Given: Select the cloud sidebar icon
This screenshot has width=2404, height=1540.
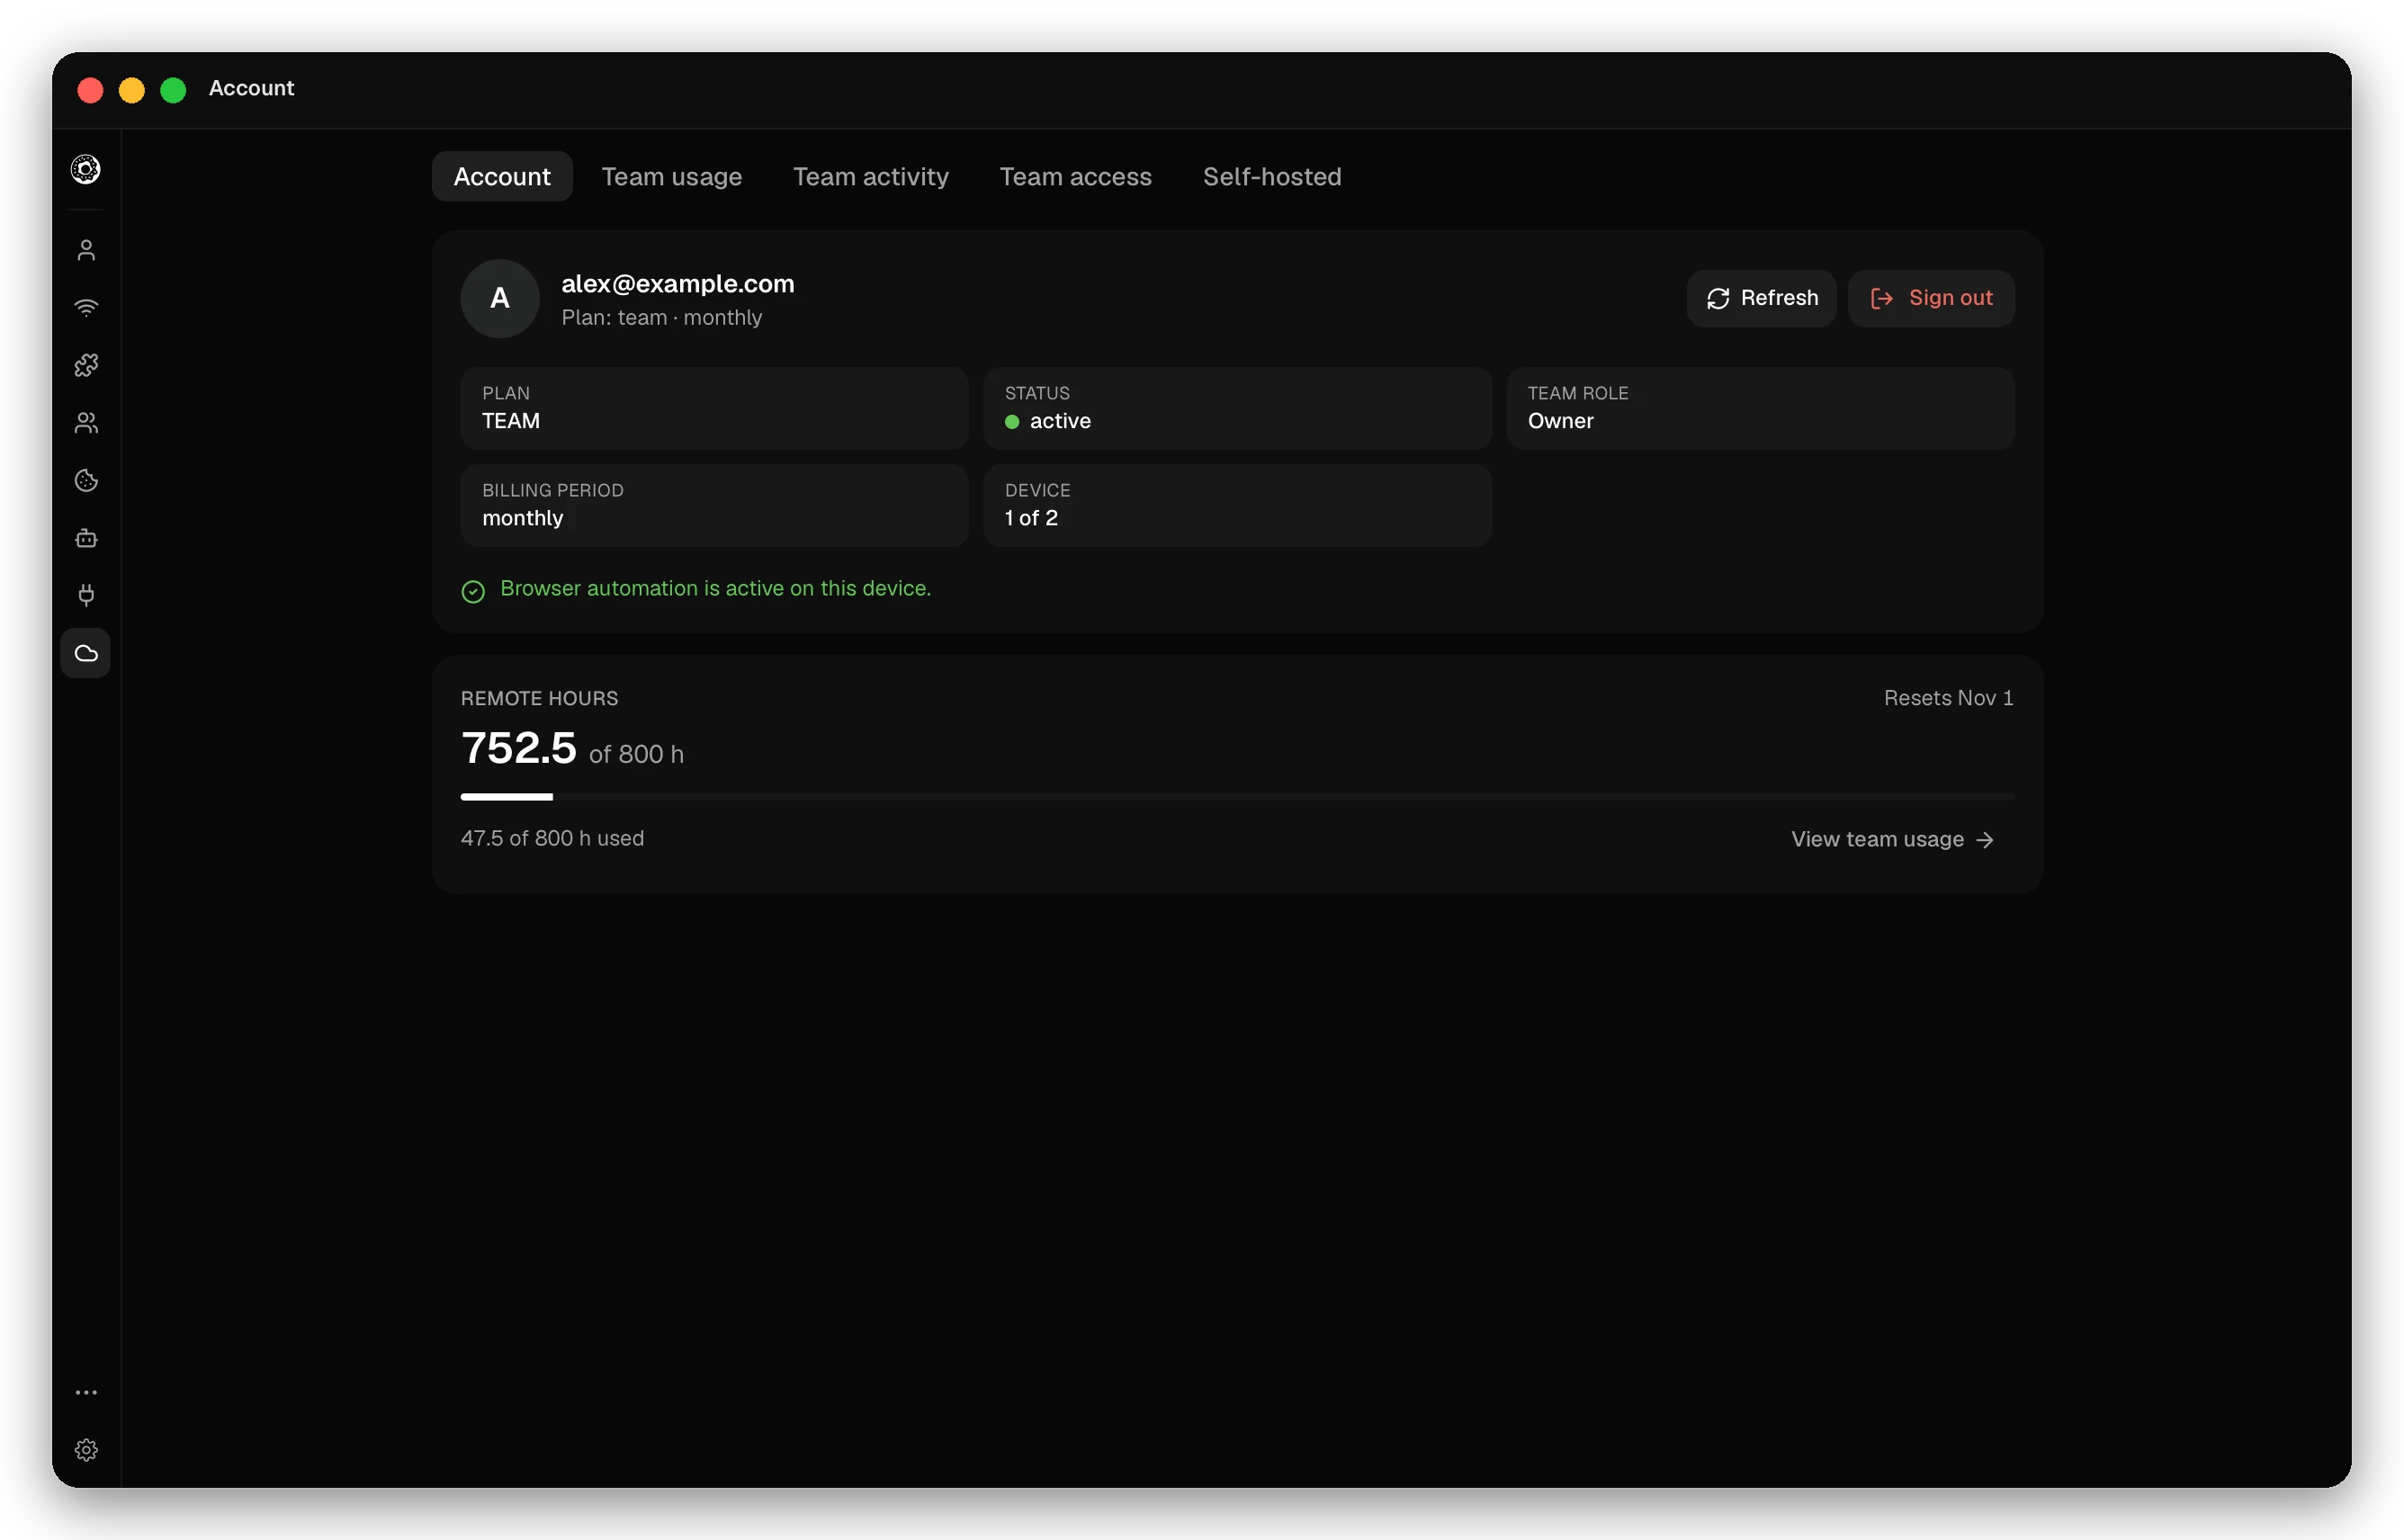Looking at the screenshot, I should (x=86, y=653).
